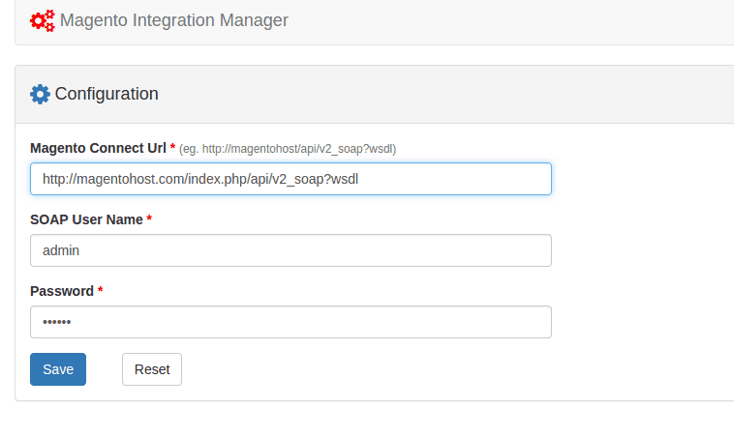Click the required asterisk after SOAP User Name
Image resolution: width=734 pixels, height=437 pixels.
(149, 219)
